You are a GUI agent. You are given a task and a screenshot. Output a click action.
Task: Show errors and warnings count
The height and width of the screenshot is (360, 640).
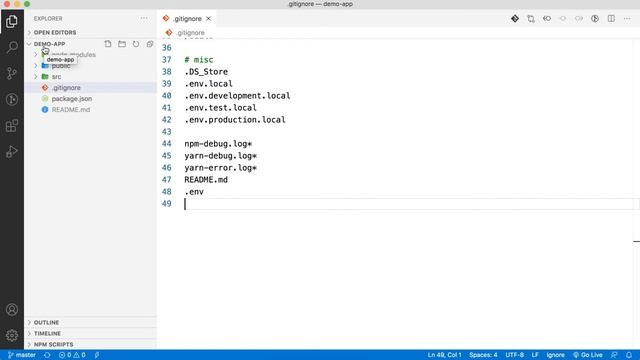[72, 355]
